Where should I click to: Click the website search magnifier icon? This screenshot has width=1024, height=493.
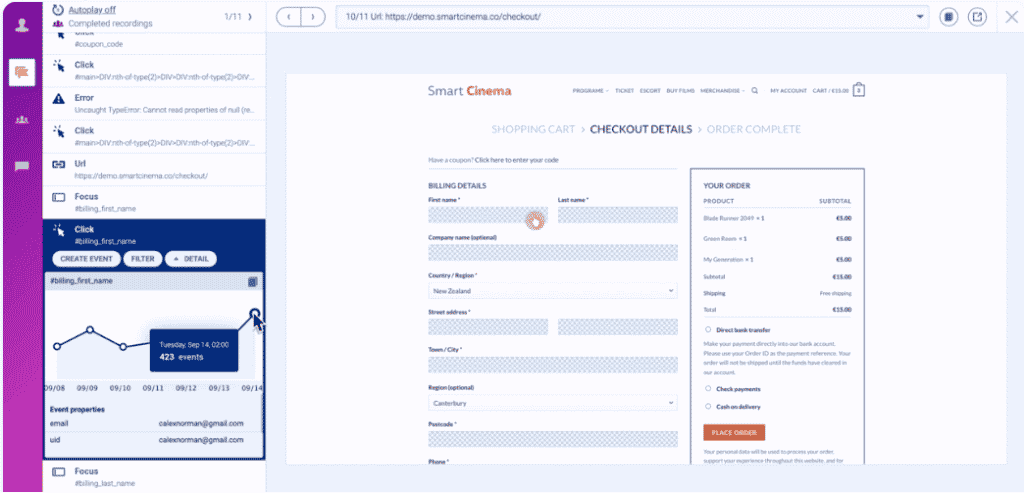pyautogui.click(x=755, y=91)
